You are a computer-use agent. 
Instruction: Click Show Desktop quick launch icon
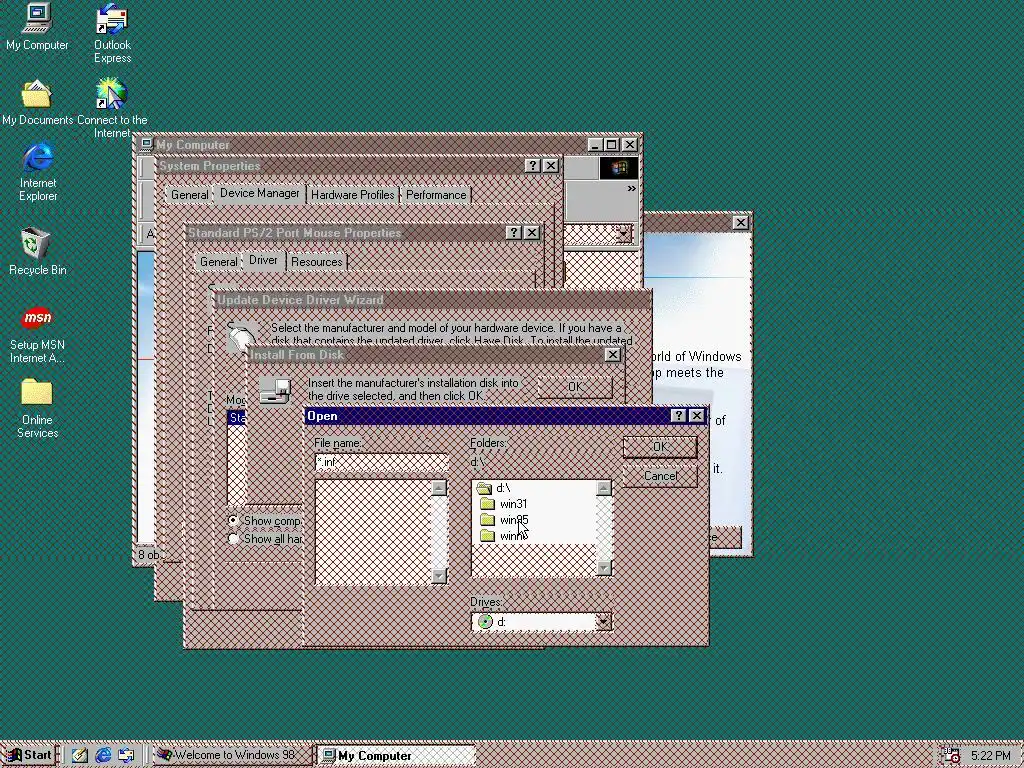click(x=80, y=756)
